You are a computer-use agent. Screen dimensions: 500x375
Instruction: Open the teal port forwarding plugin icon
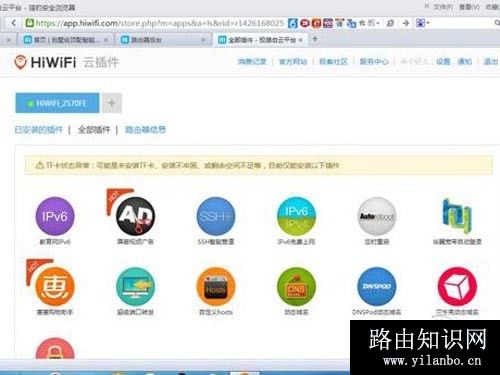click(135, 287)
